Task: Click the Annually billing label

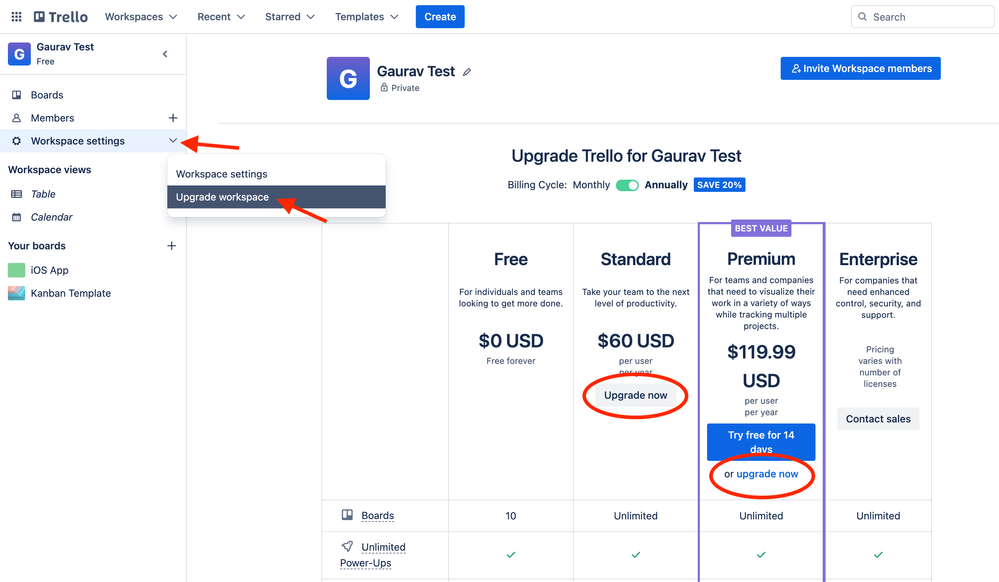Action: pyautogui.click(x=666, y=185)
